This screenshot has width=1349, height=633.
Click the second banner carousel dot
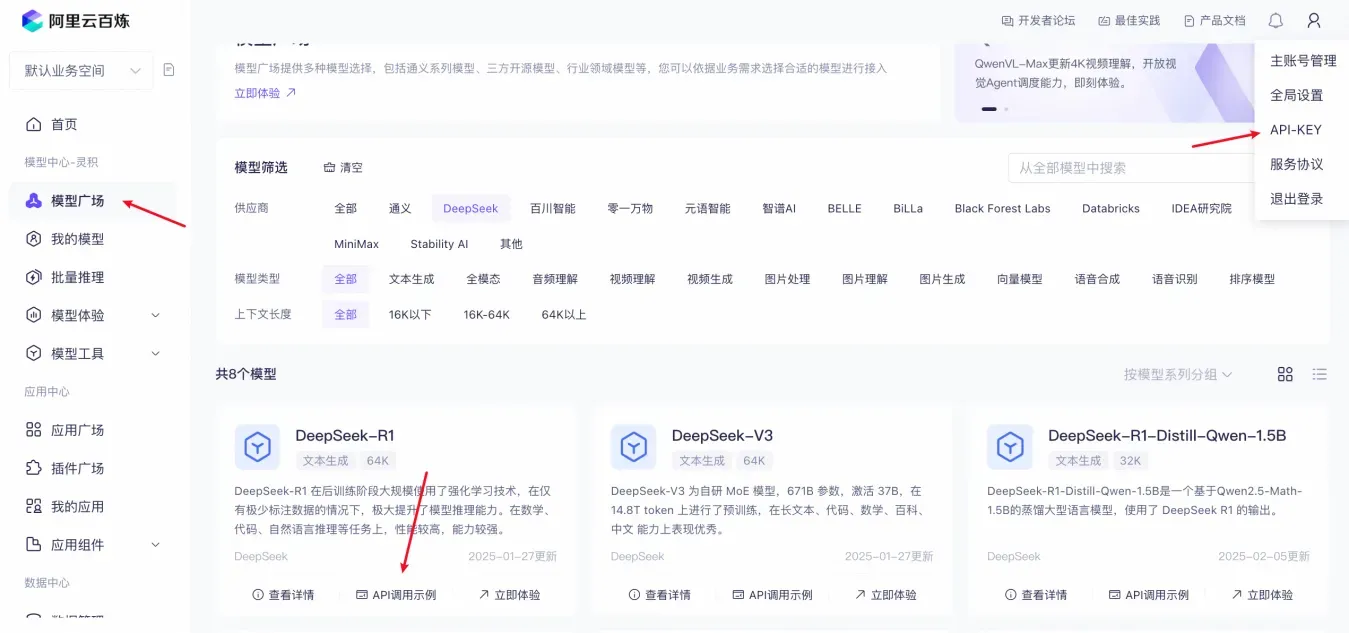click(1006, 108)
